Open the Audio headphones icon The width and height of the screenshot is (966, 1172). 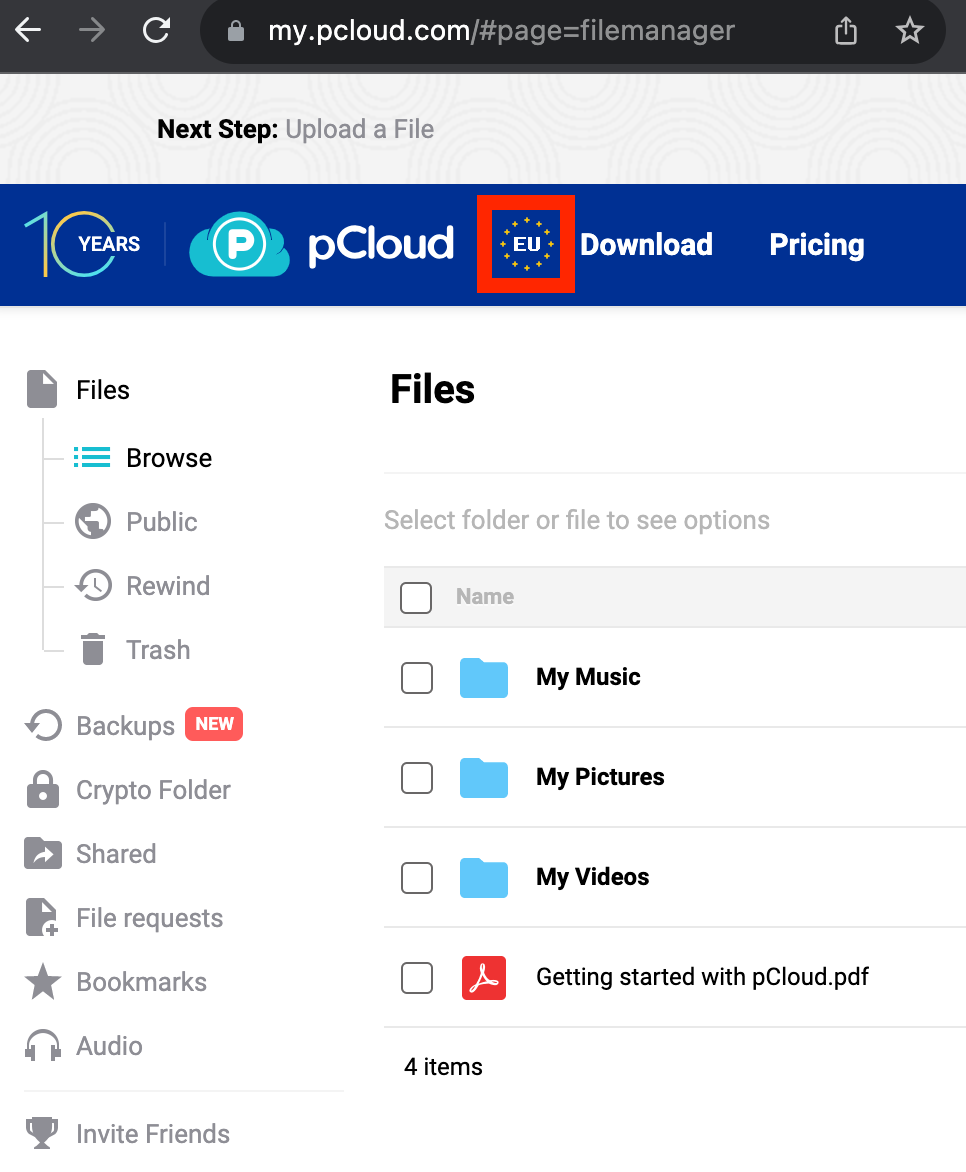click(x=42, y=1045)
